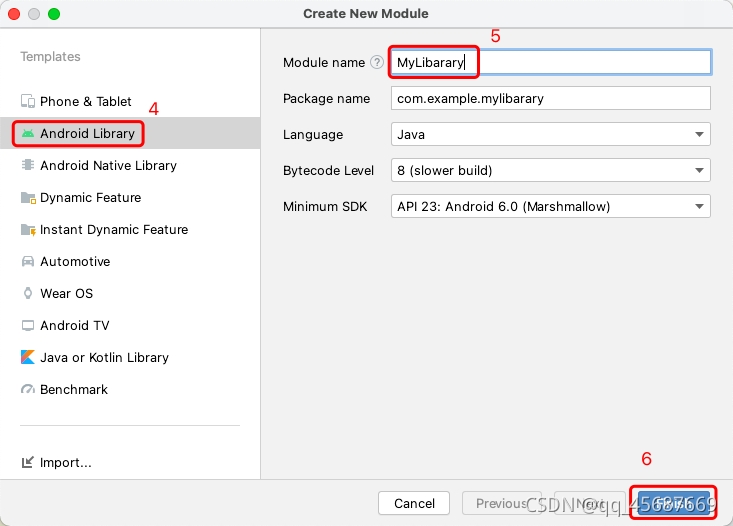Open the Bytecode Level dropdown

(551, 170)
